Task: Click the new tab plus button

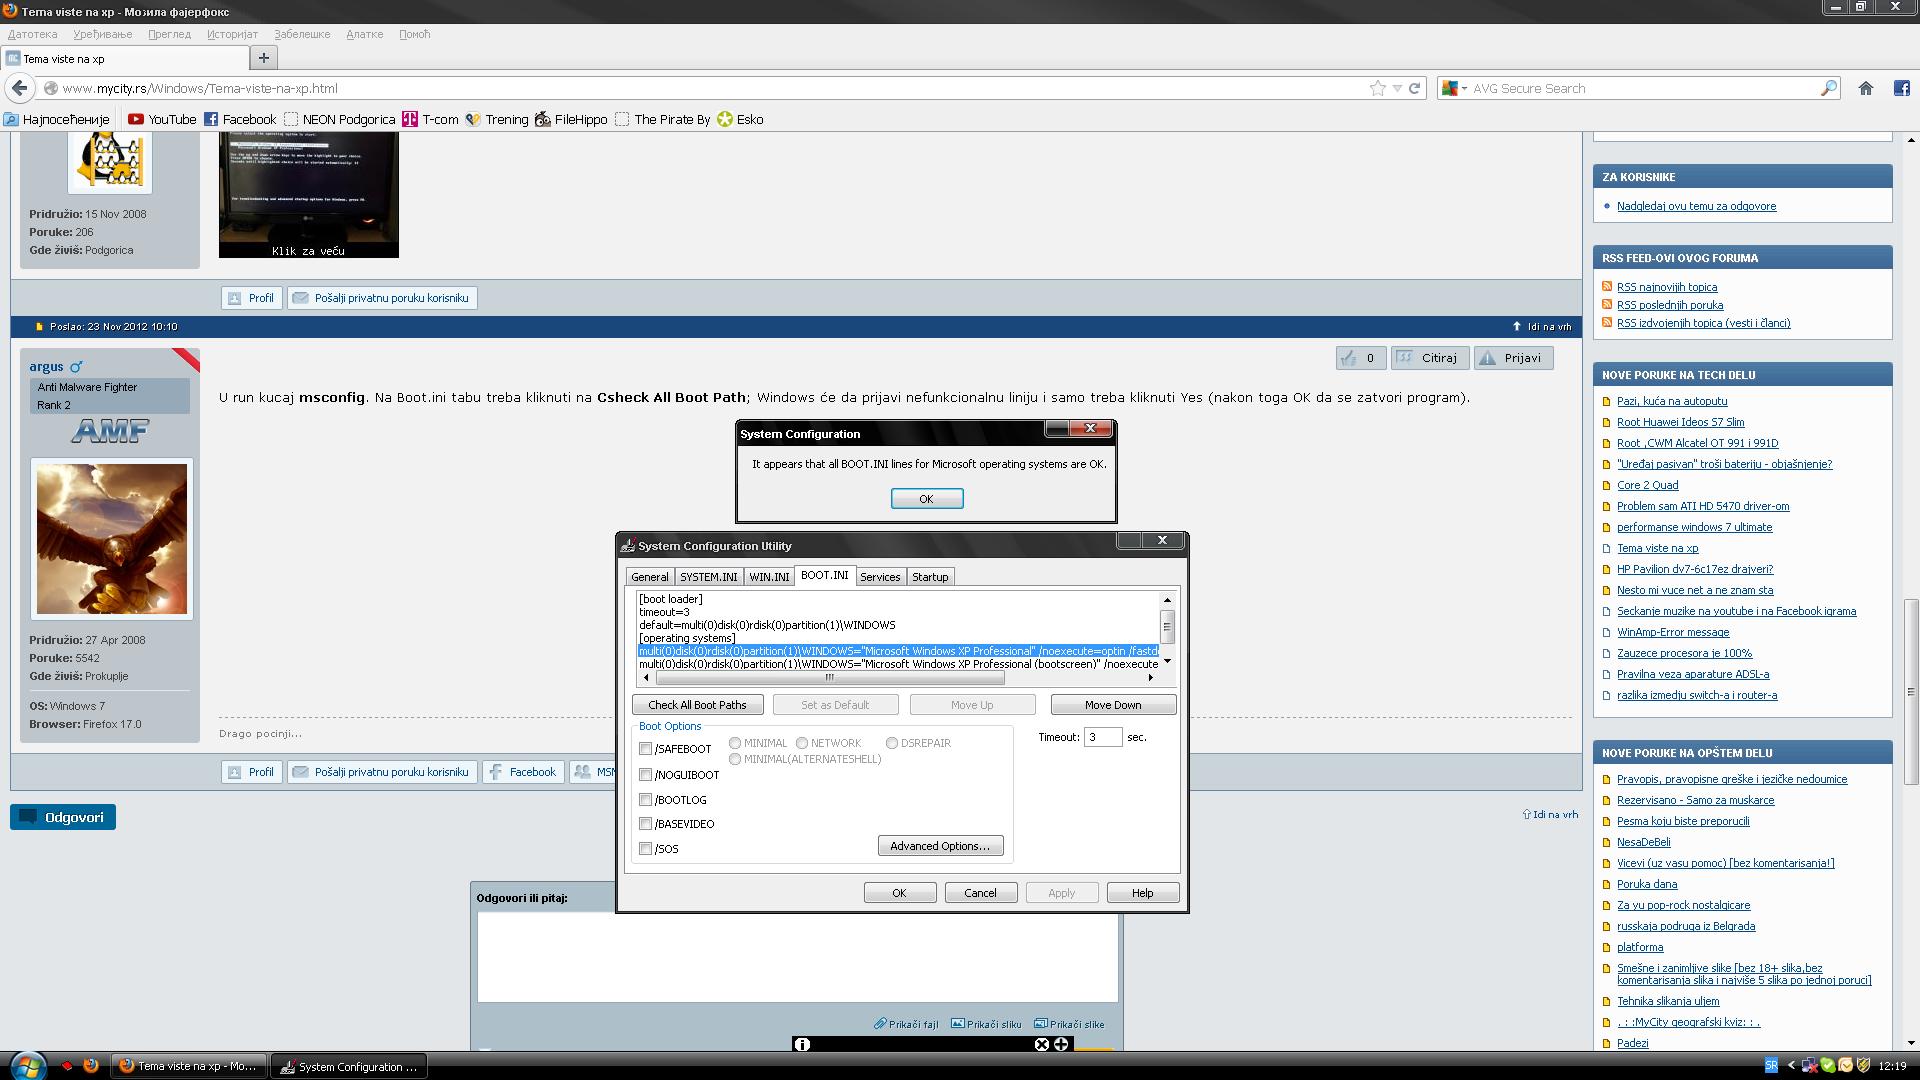Action: pyautogui.click(x=263, y=58)
